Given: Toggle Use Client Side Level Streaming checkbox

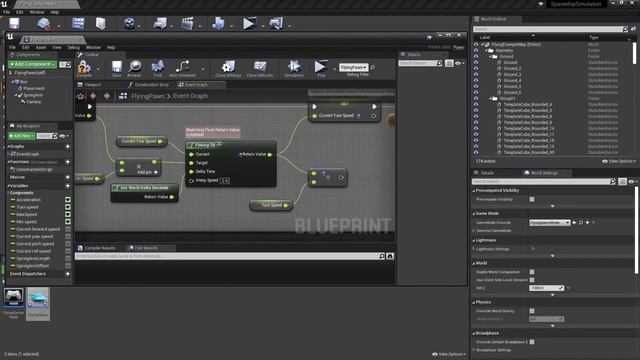Looking at the screenshot, I should pos(532,280).
